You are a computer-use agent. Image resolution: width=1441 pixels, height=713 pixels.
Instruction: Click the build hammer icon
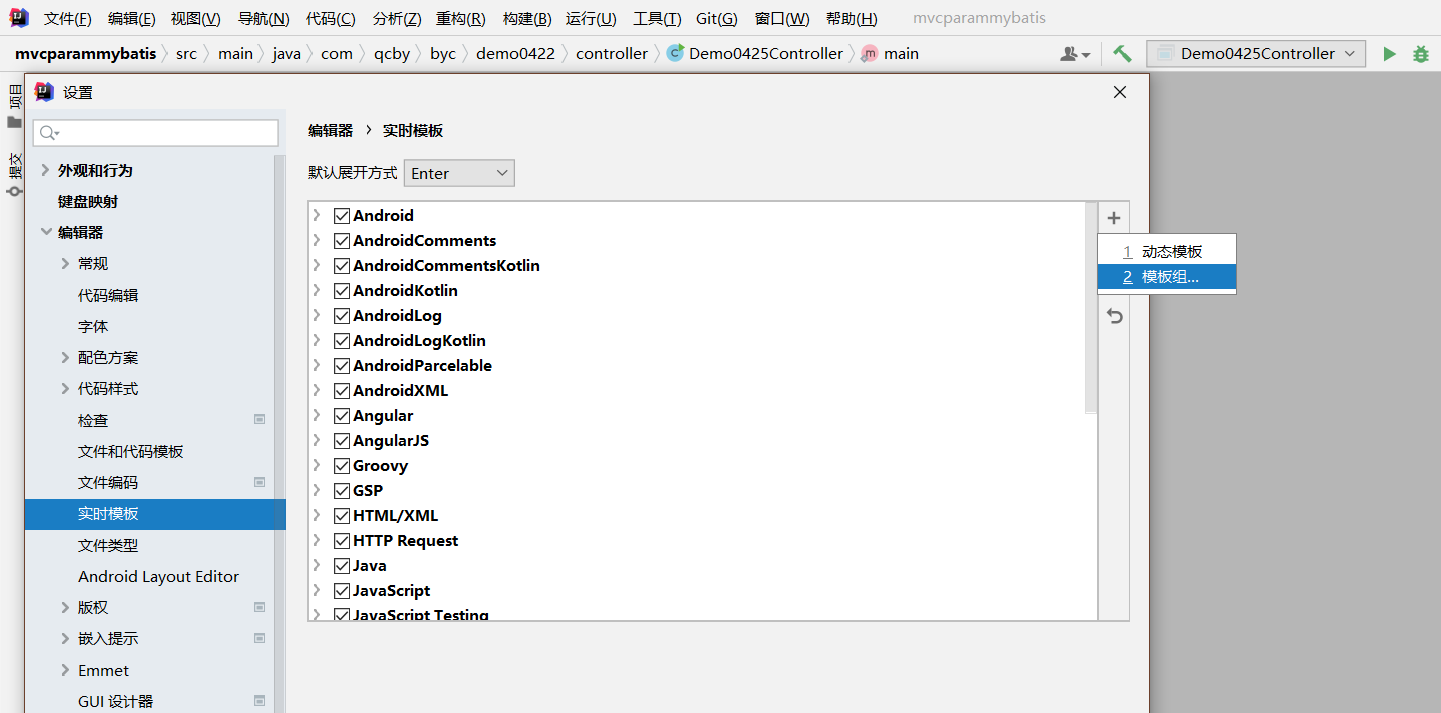click(1123, 54)
